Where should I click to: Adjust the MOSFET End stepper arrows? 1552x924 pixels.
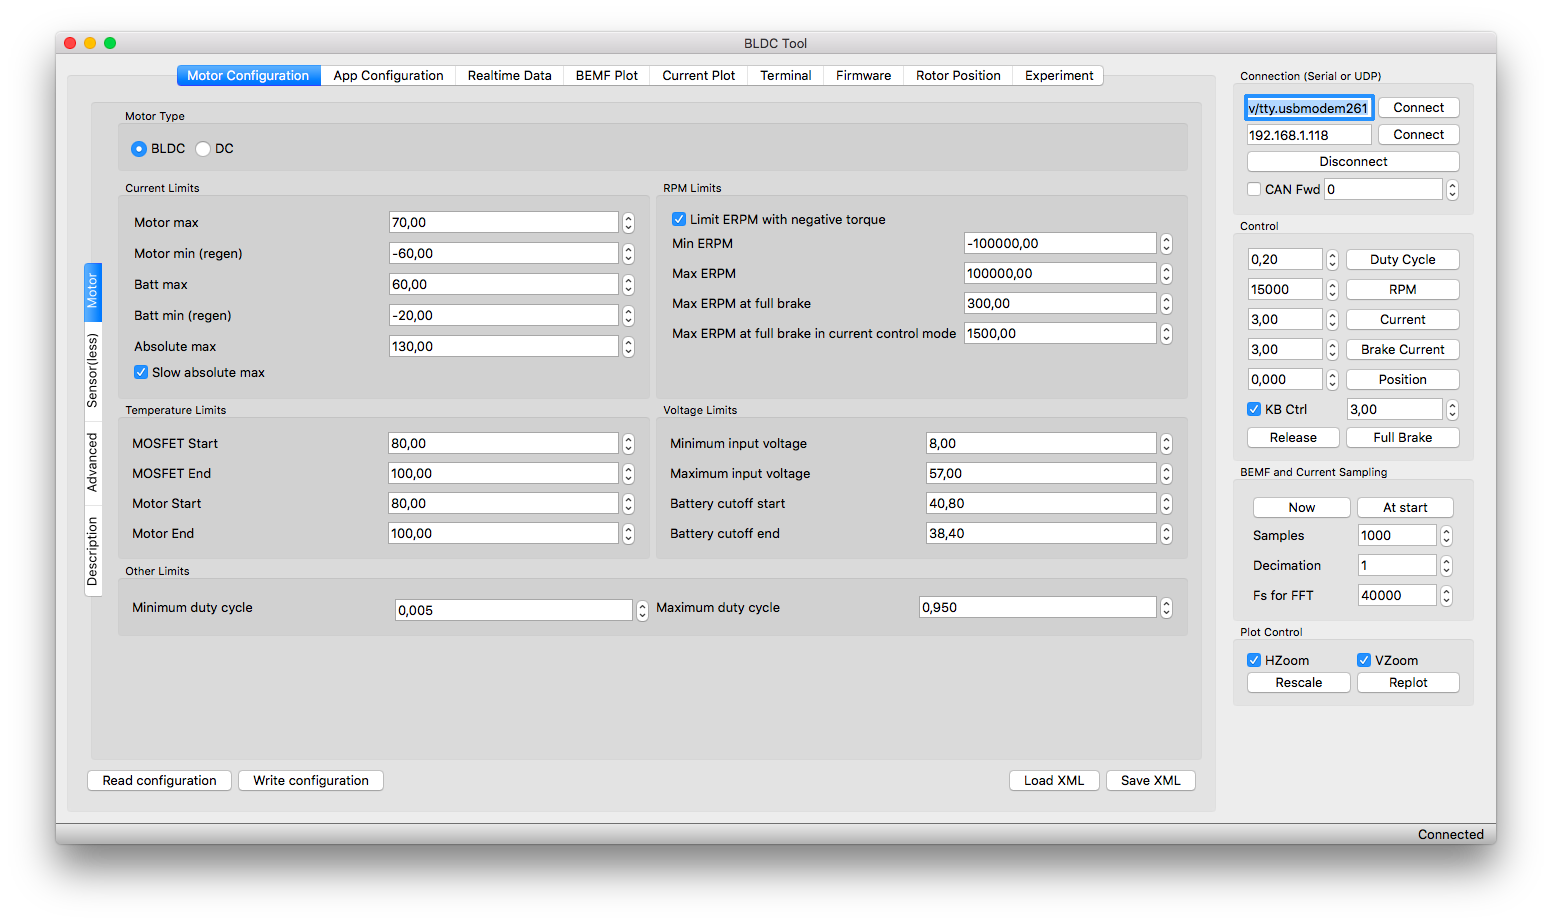628,474
